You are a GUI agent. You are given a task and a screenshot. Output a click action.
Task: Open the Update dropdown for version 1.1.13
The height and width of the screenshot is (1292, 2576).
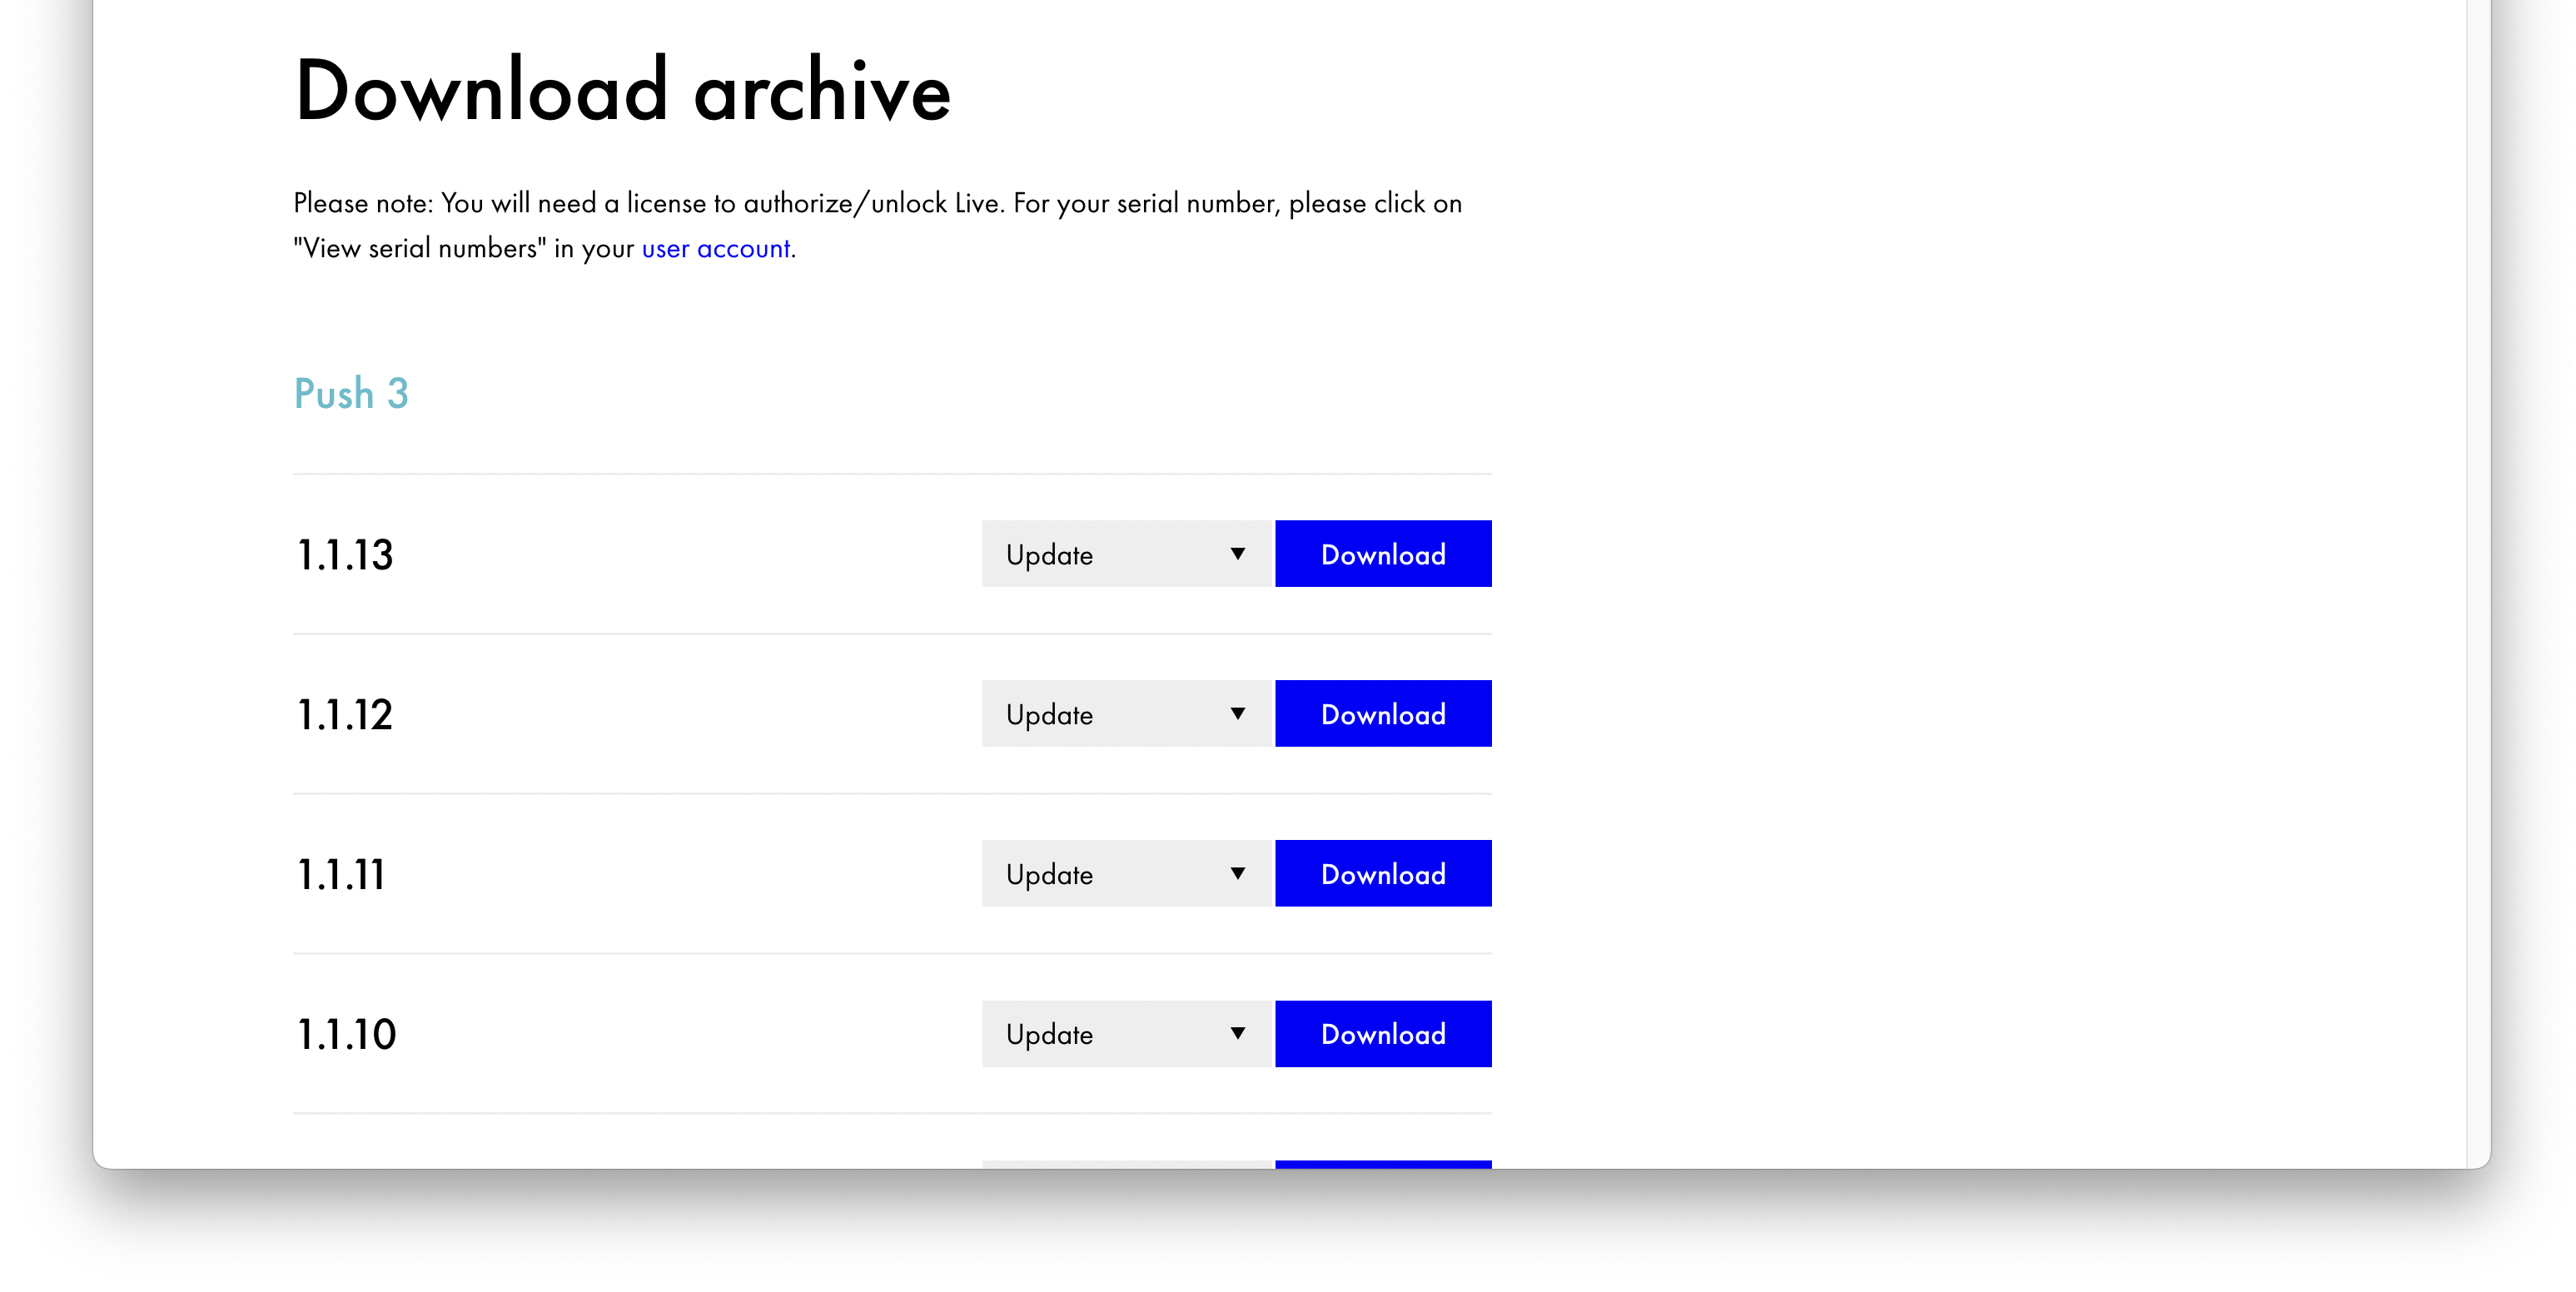point(1125,554)
